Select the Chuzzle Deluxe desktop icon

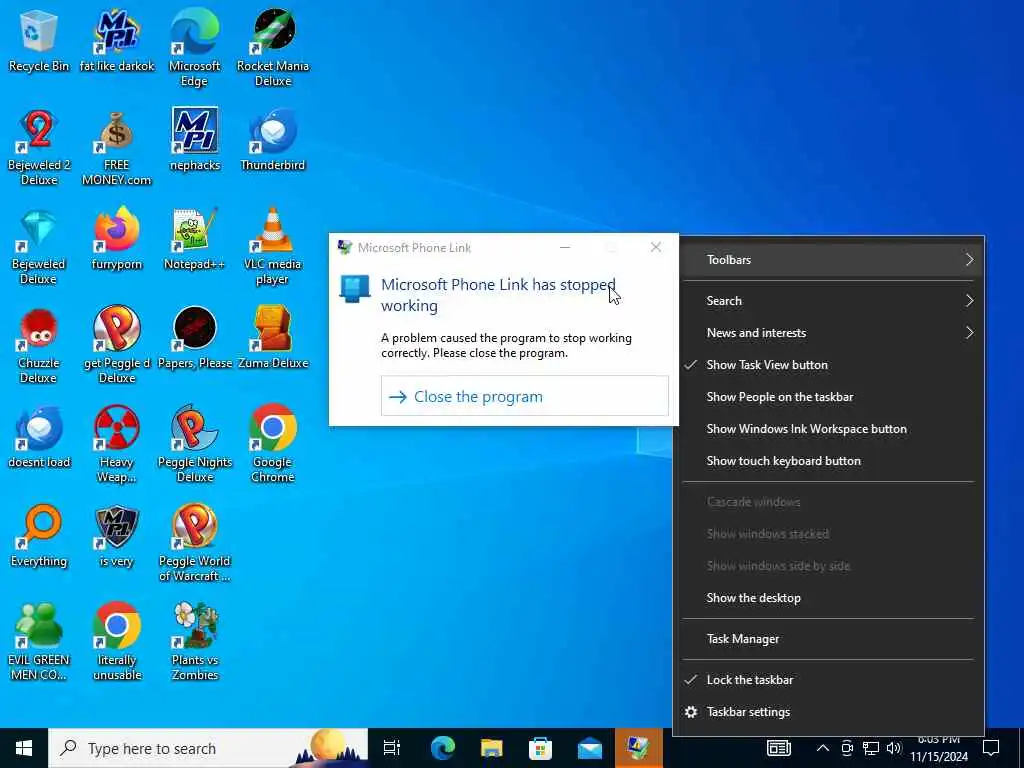coord(39,345)
